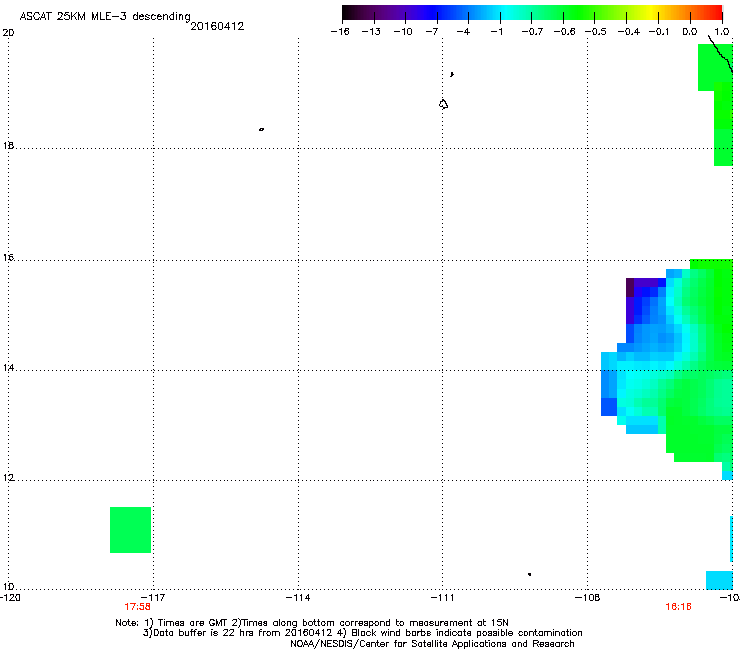Click the latitude axis label 18
The width and height of the screenshot is (740, 650).
tap(8, 145)
